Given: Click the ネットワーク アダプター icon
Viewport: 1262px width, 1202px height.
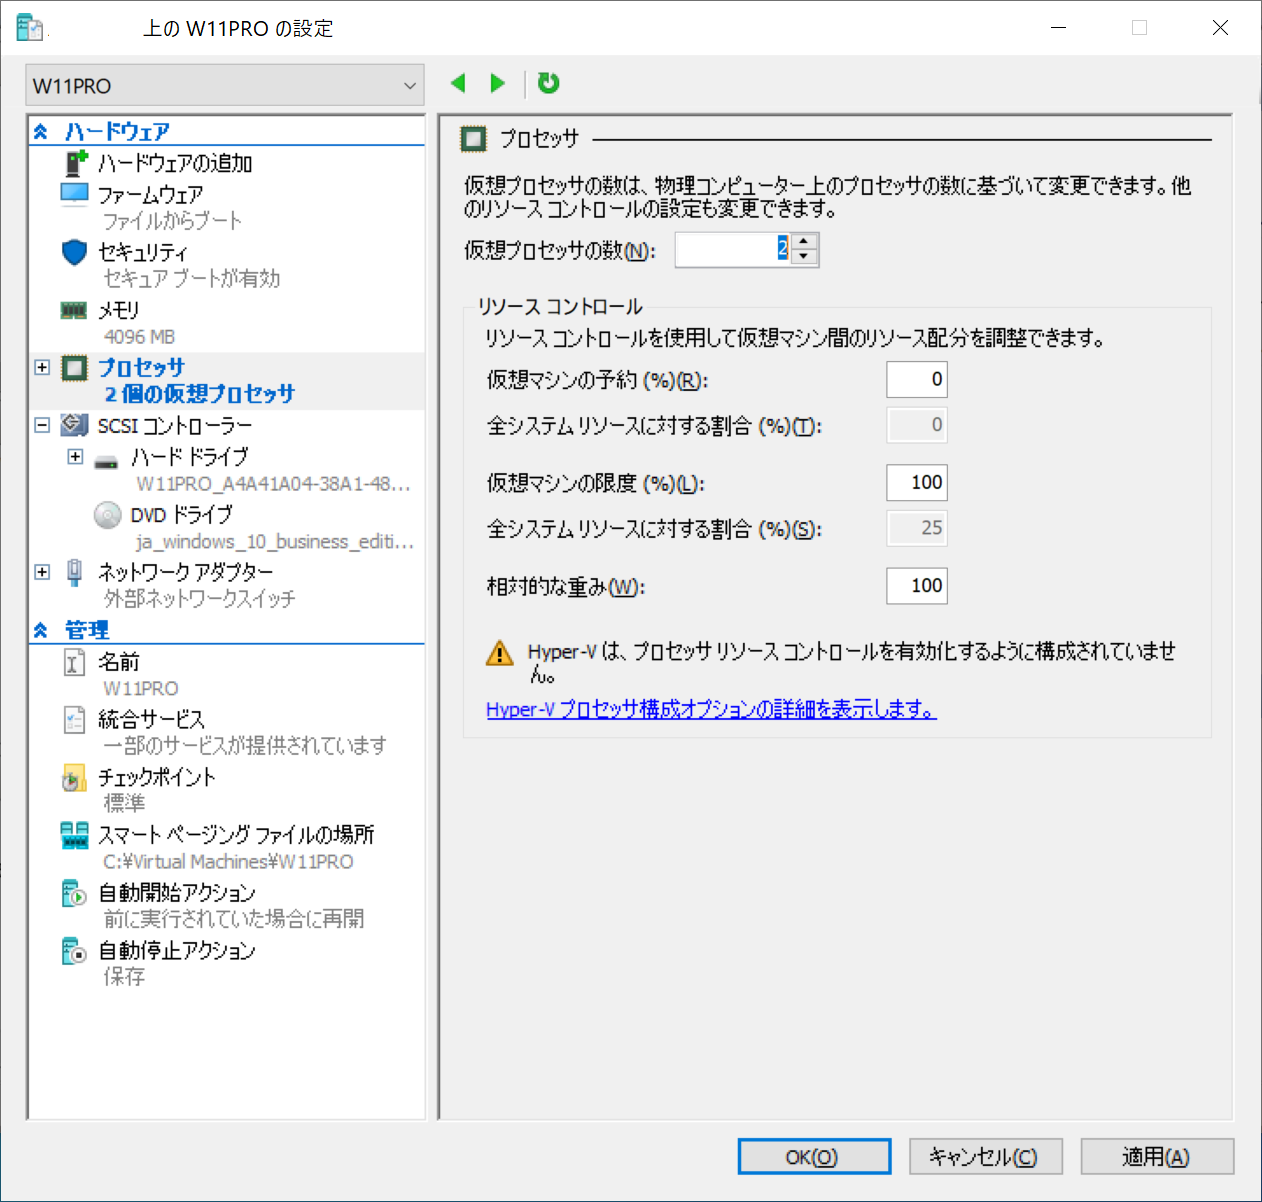Looking at the screenshot, I should tap(75, 572).
